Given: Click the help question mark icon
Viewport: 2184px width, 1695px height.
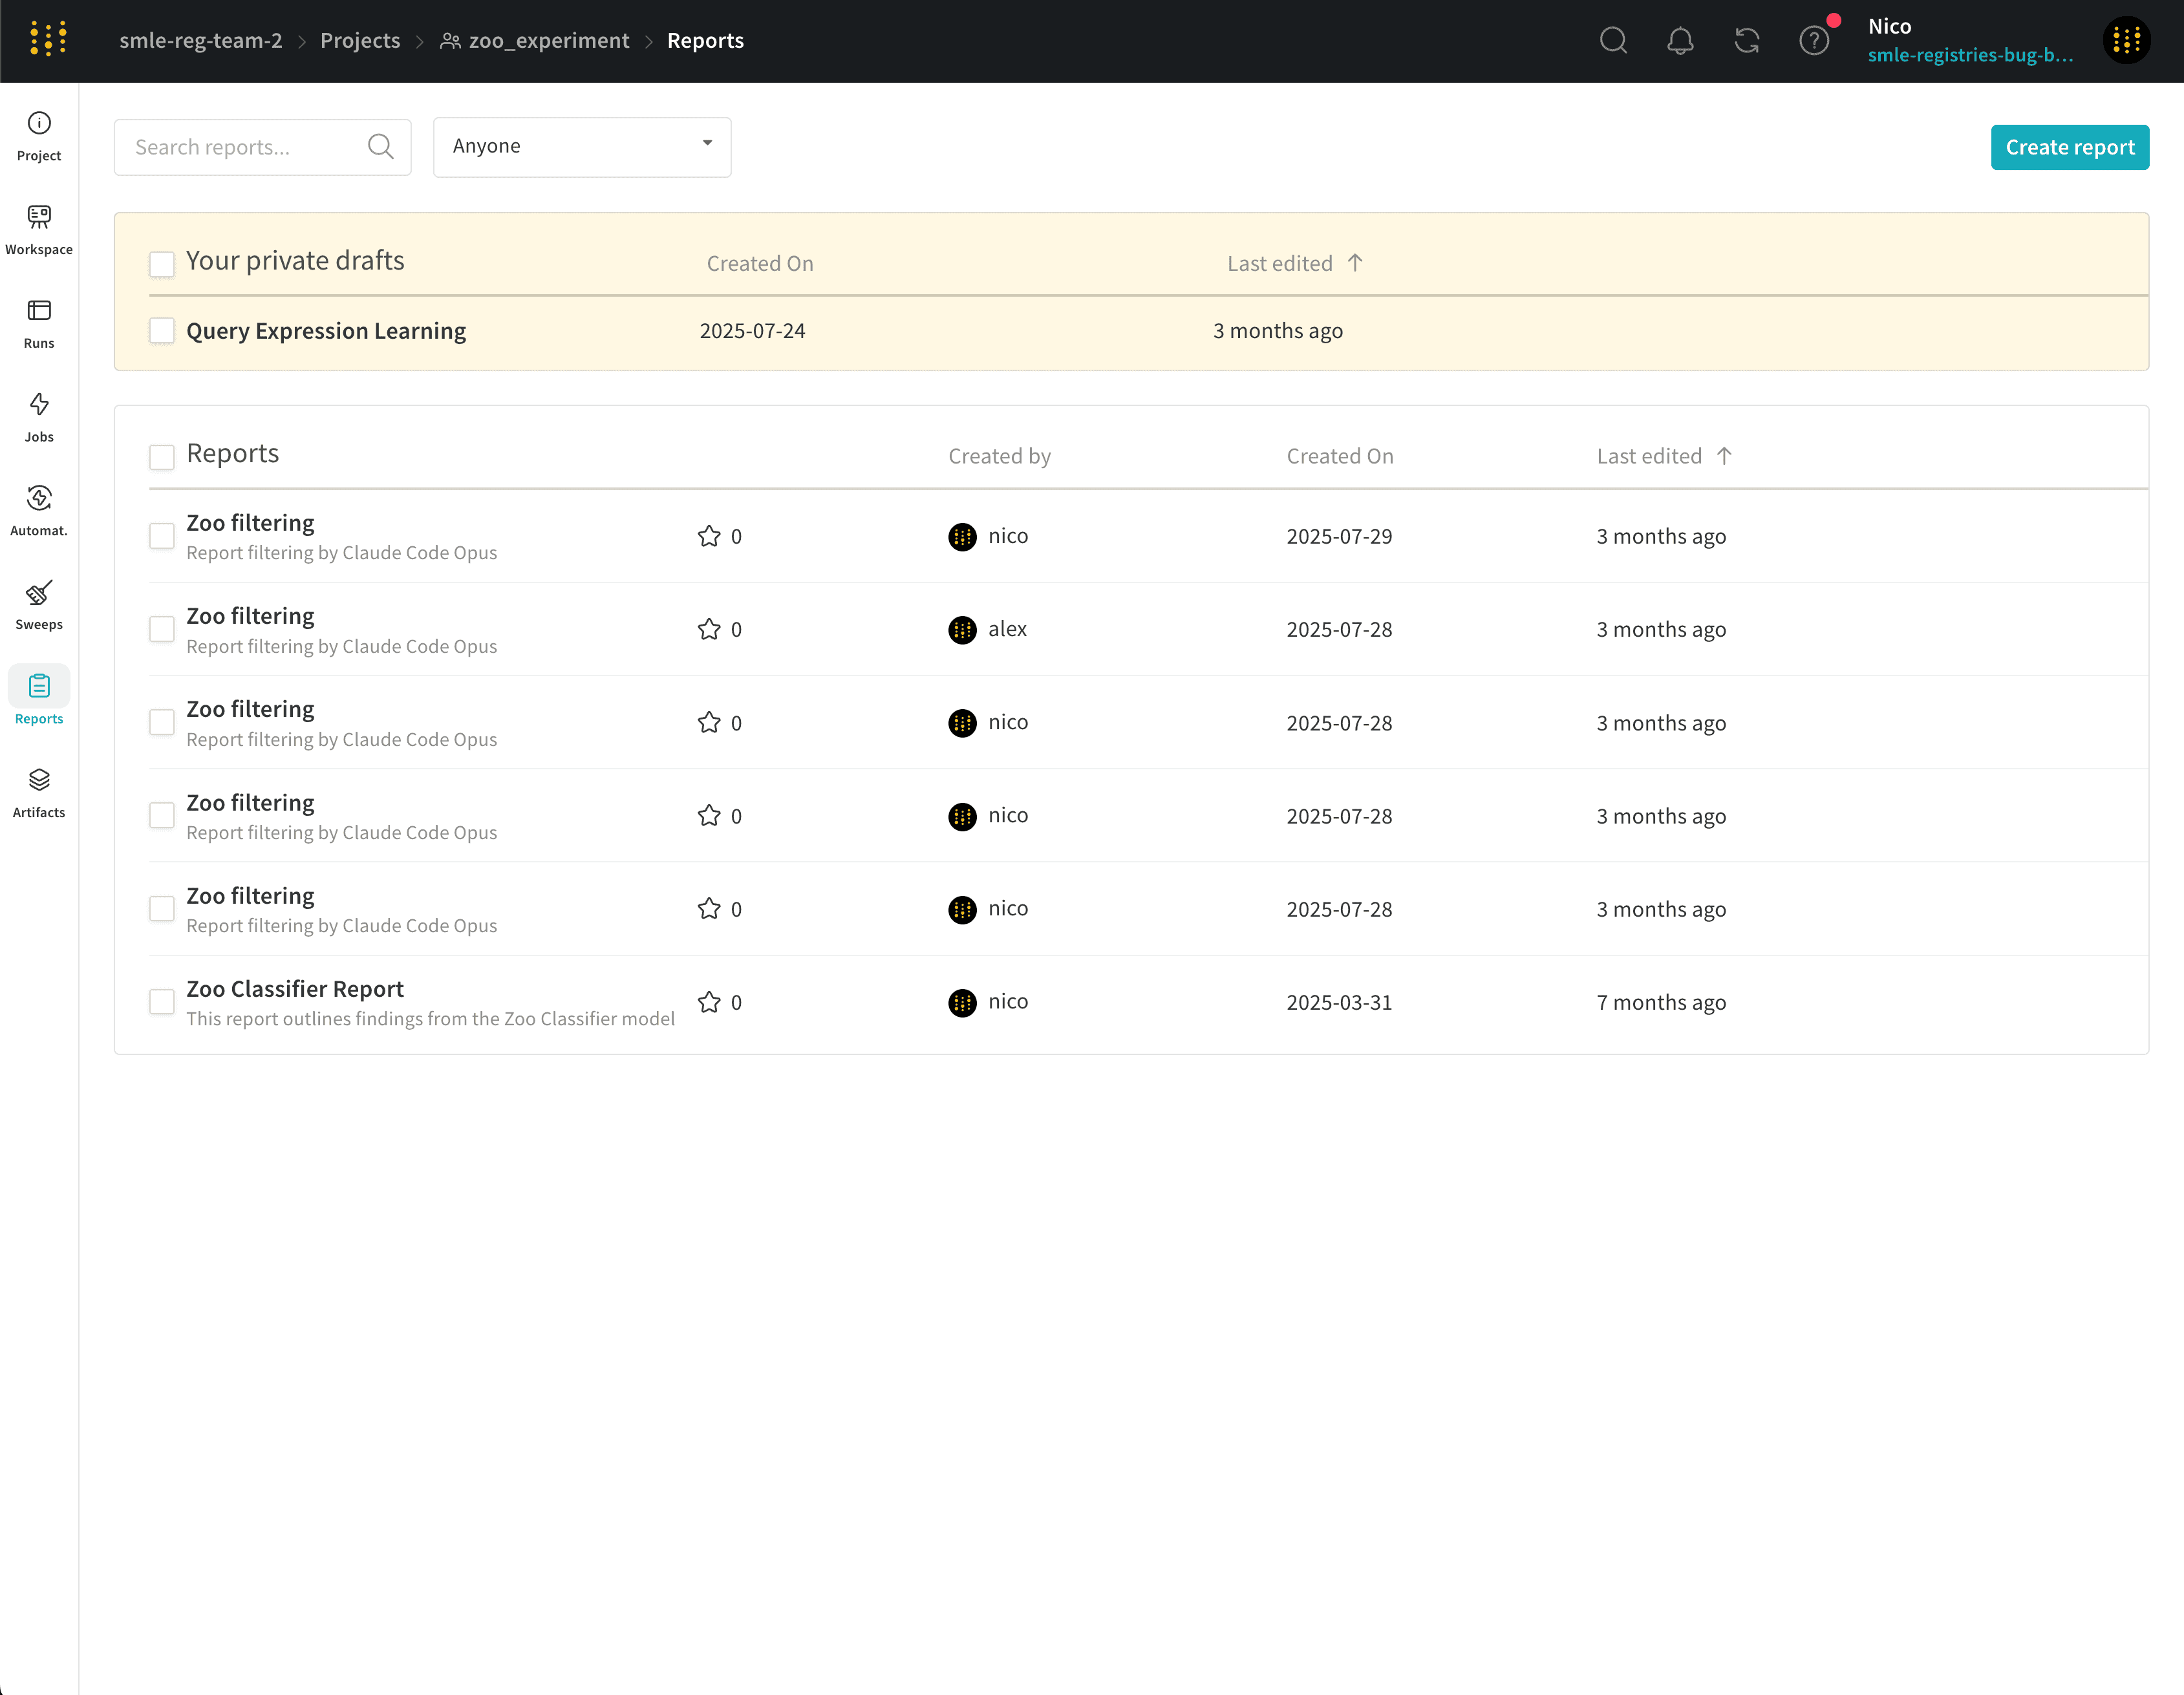Looking at the screenshot, I should coord(1814,41).
